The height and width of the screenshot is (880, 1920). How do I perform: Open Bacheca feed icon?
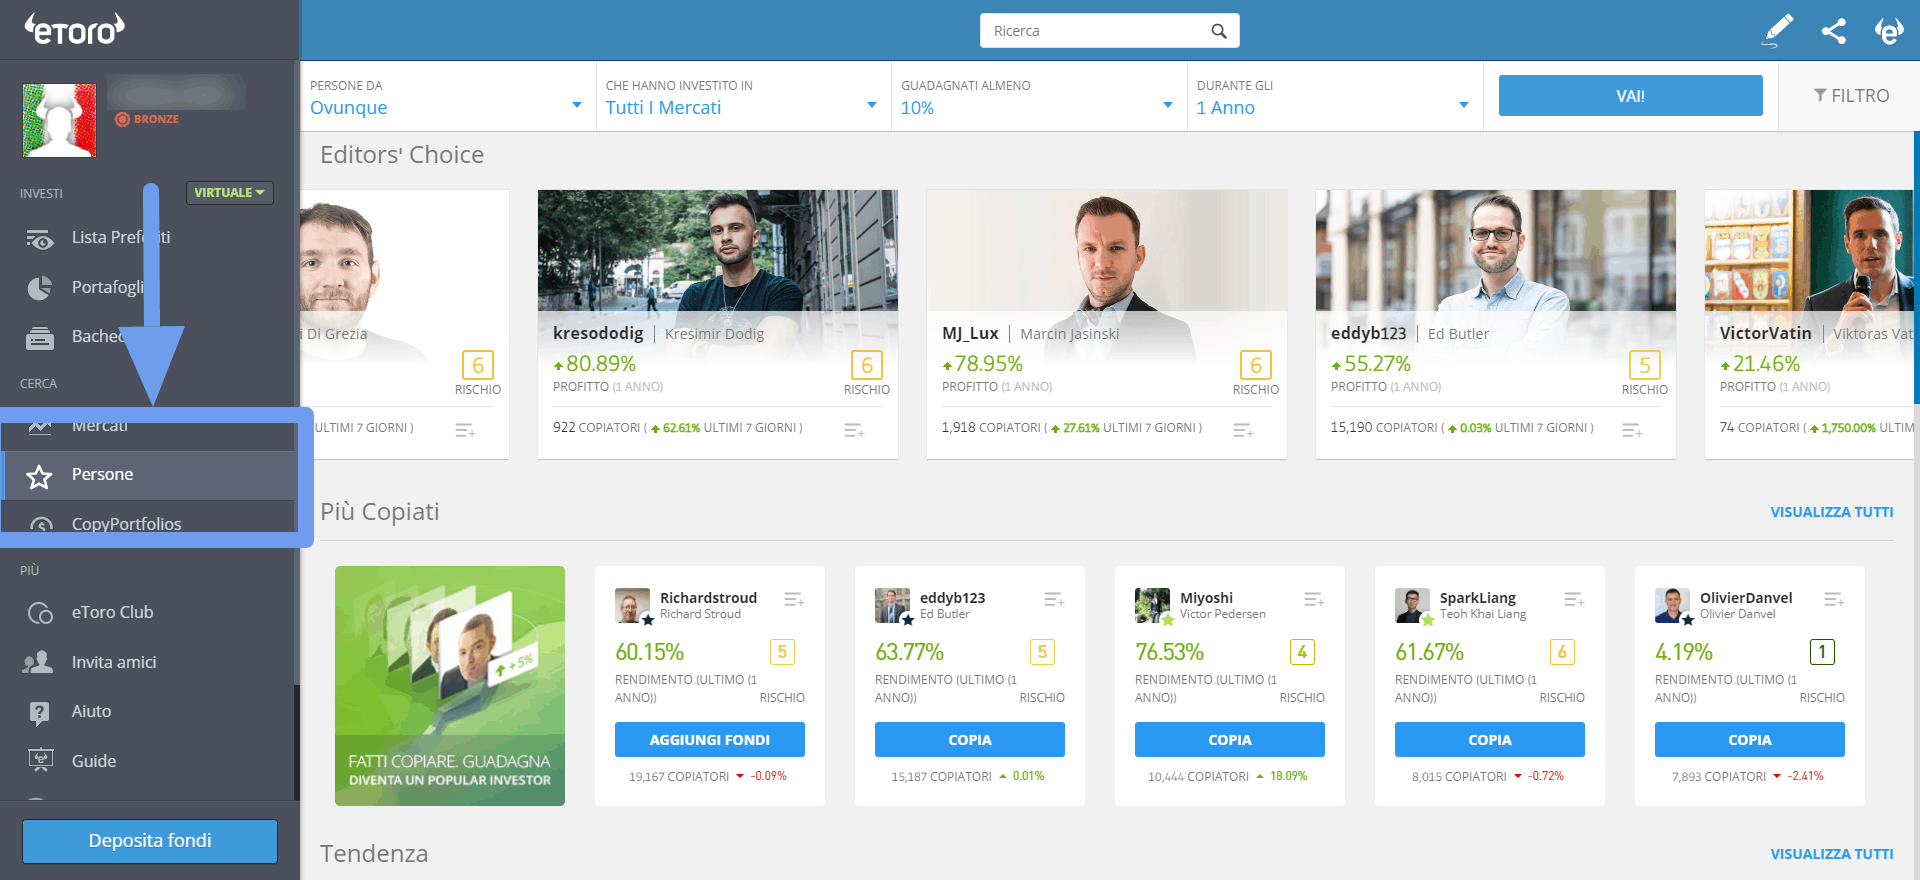[x=39, y=338]
